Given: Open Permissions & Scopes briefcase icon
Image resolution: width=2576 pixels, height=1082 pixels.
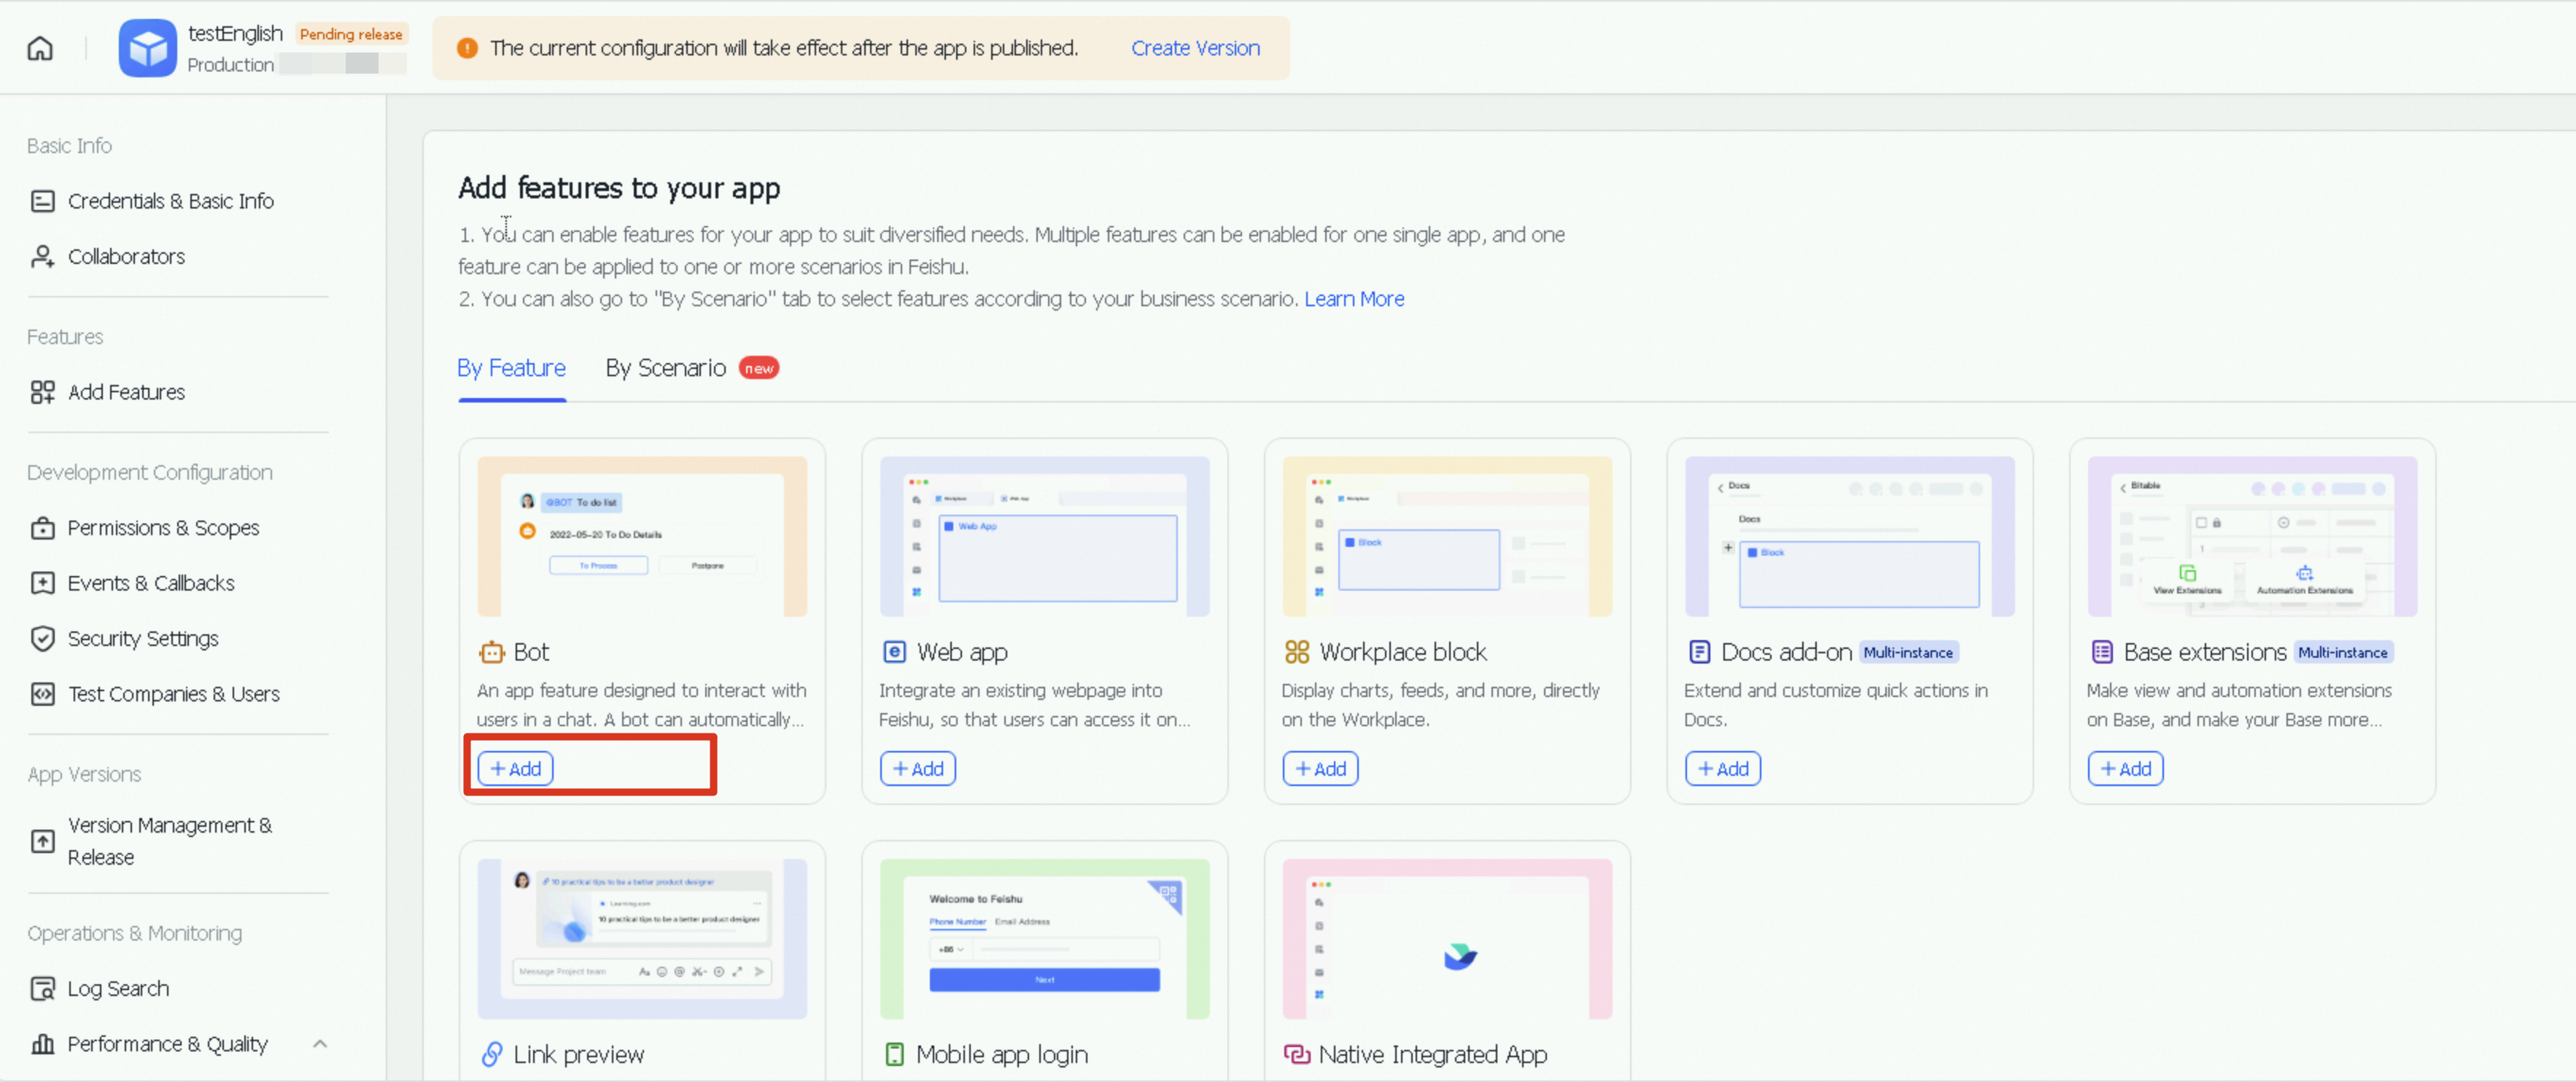Looking at the screenshot, I should coord(42,528).
